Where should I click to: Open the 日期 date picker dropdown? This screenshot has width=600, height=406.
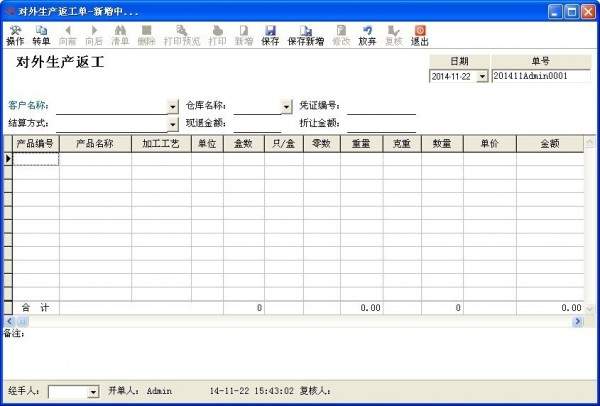coord(482,77)
